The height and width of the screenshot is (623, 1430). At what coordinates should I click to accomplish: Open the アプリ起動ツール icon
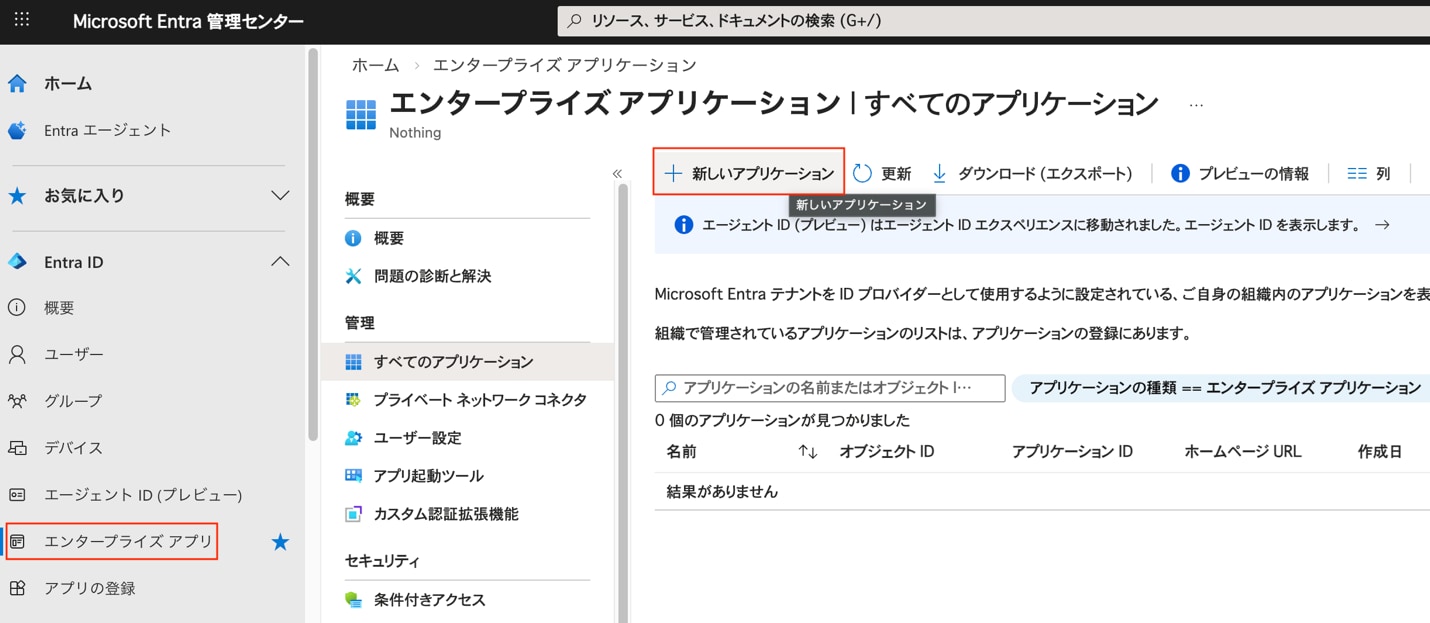pos(353,475)
